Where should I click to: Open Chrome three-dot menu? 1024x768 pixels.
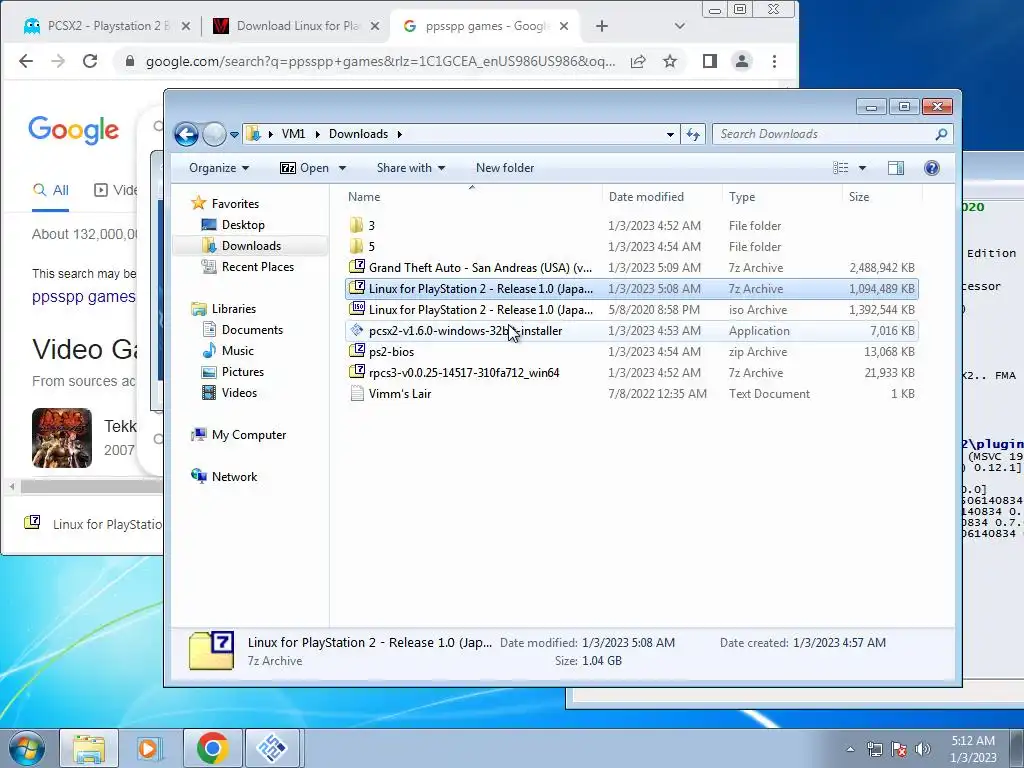[x=775, y=61]
